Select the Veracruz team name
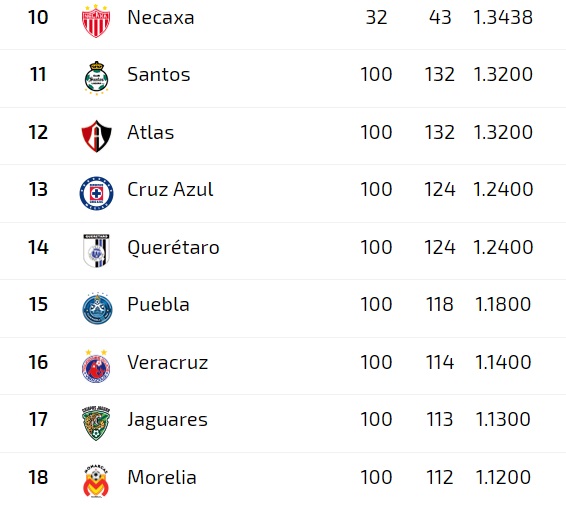 [x=167, y=362]
